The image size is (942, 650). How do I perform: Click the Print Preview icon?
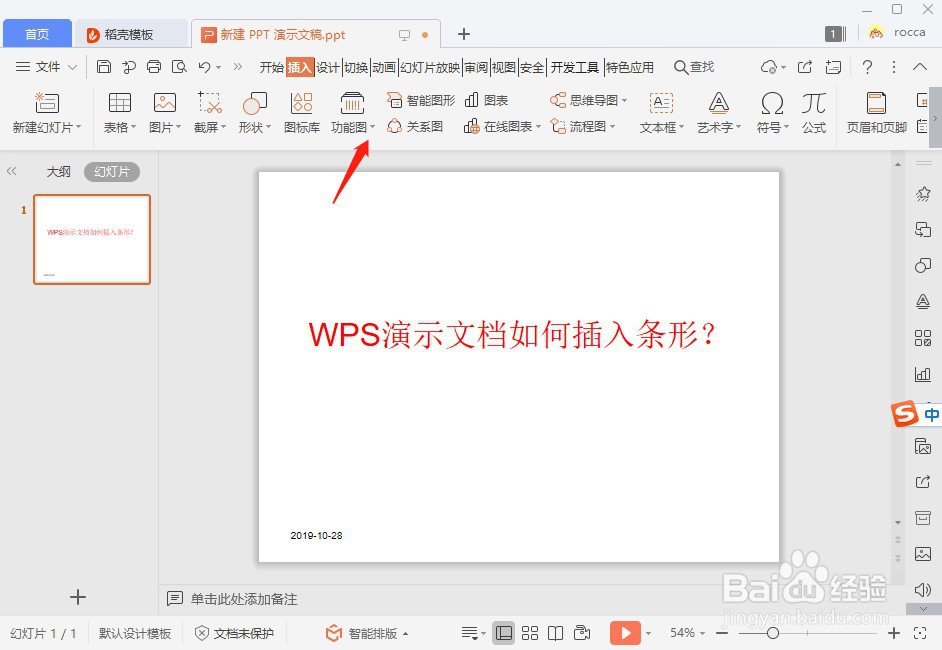pyautogui.click(x=179, y=67)
